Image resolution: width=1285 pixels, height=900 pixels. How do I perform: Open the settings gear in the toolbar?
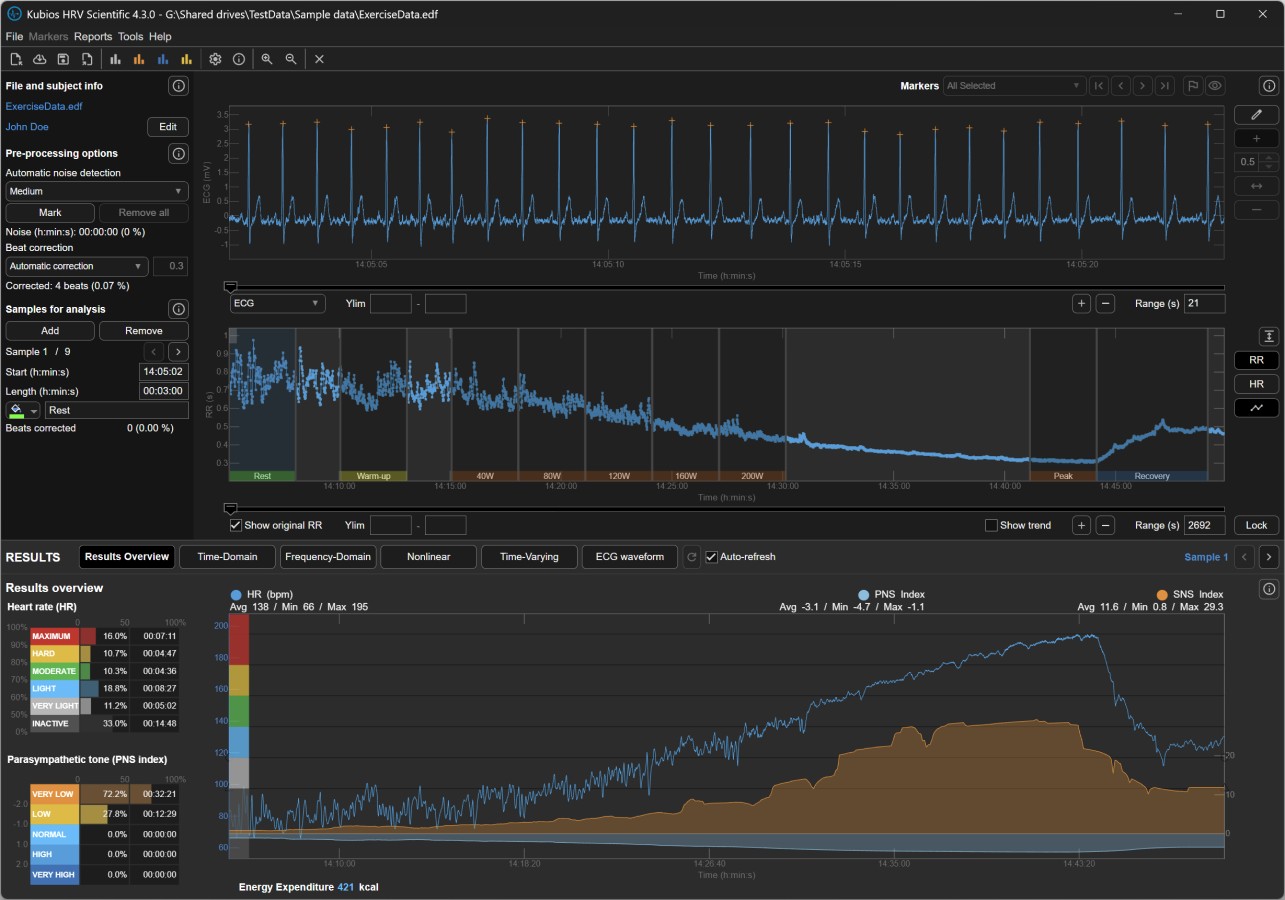tap(215, 59)
